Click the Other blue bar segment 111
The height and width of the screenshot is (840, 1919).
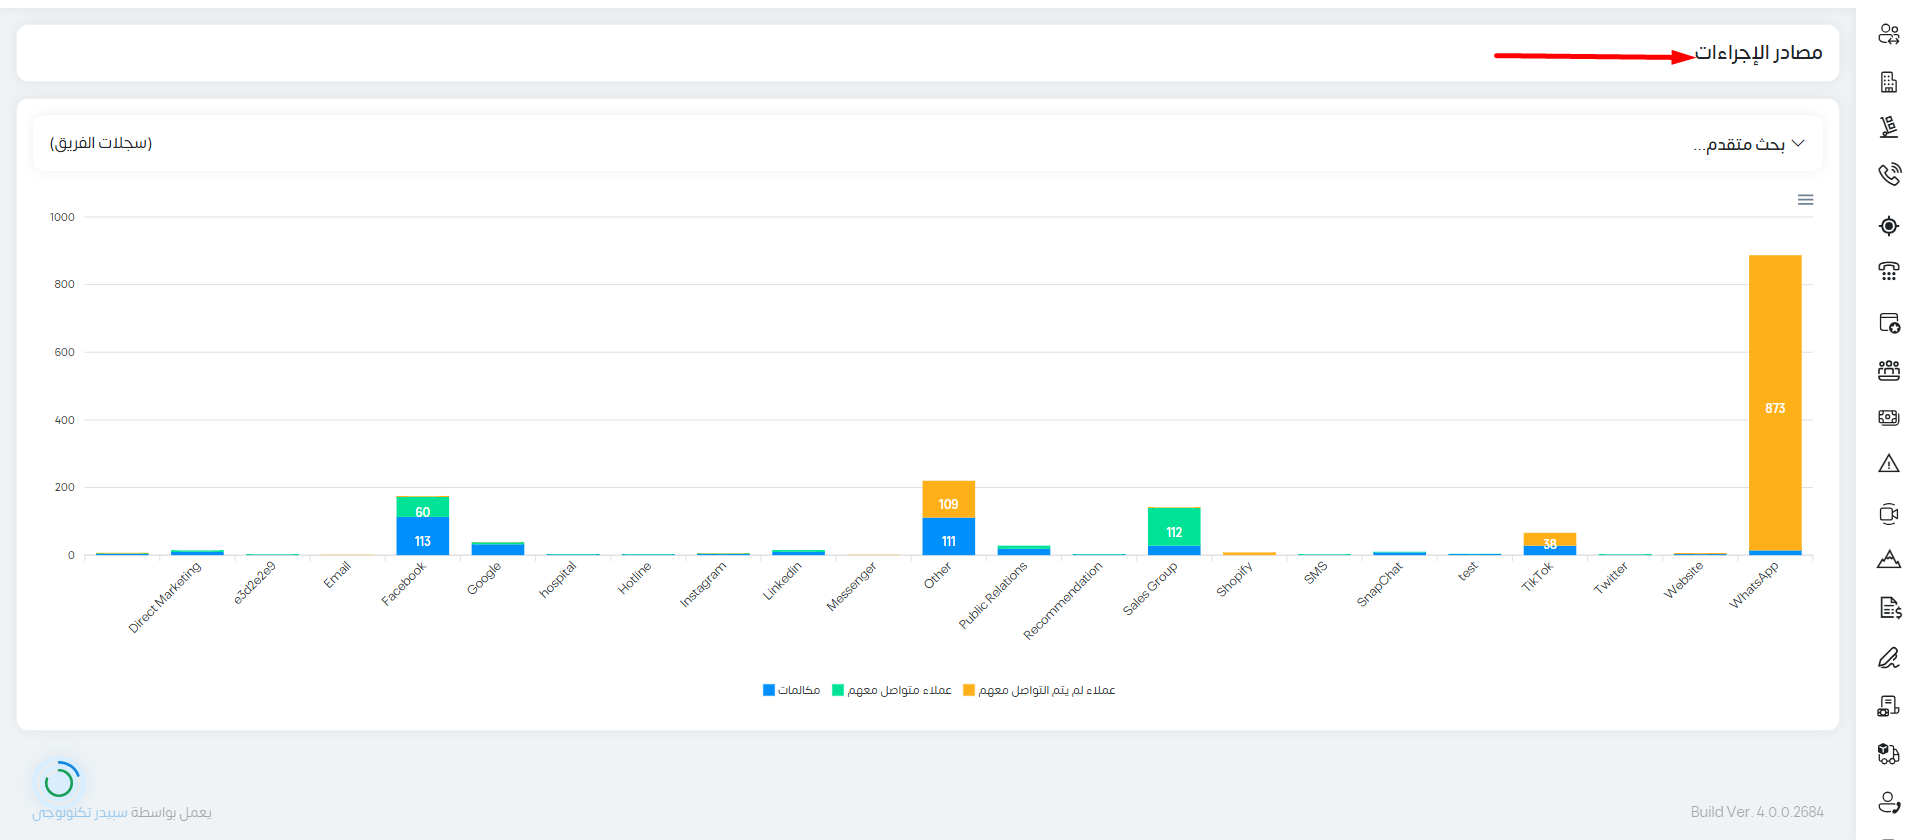(x=949, y=536)
